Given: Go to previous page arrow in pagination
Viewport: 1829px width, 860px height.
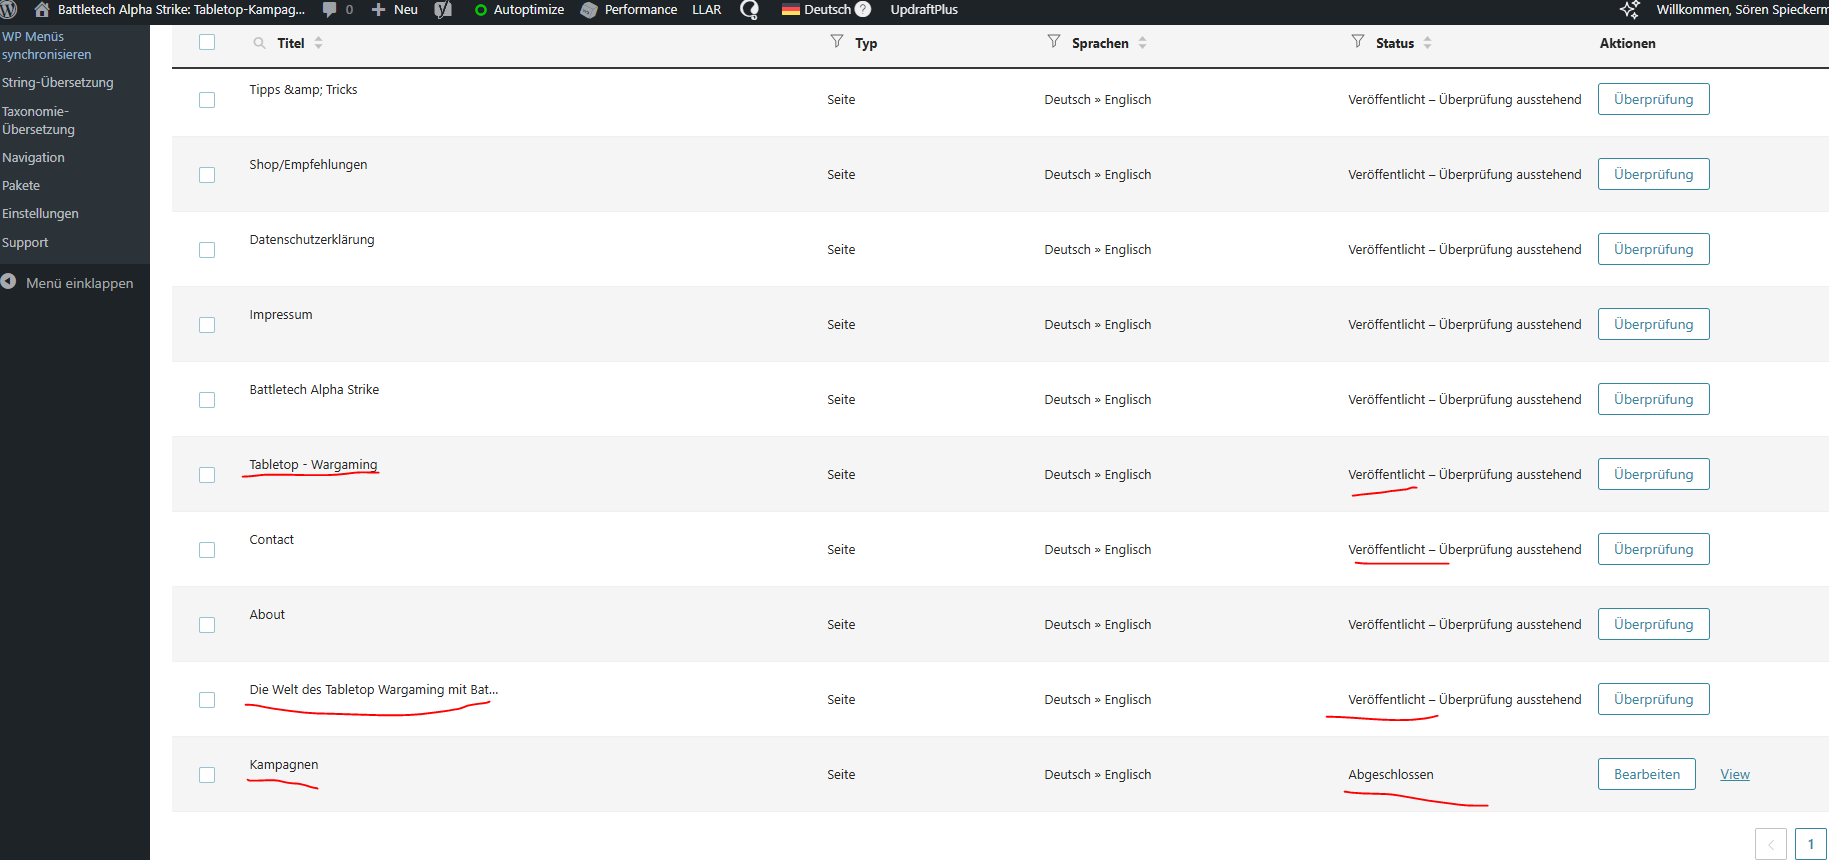Looking at the screenshot, I should click(x=1771, y=844).
